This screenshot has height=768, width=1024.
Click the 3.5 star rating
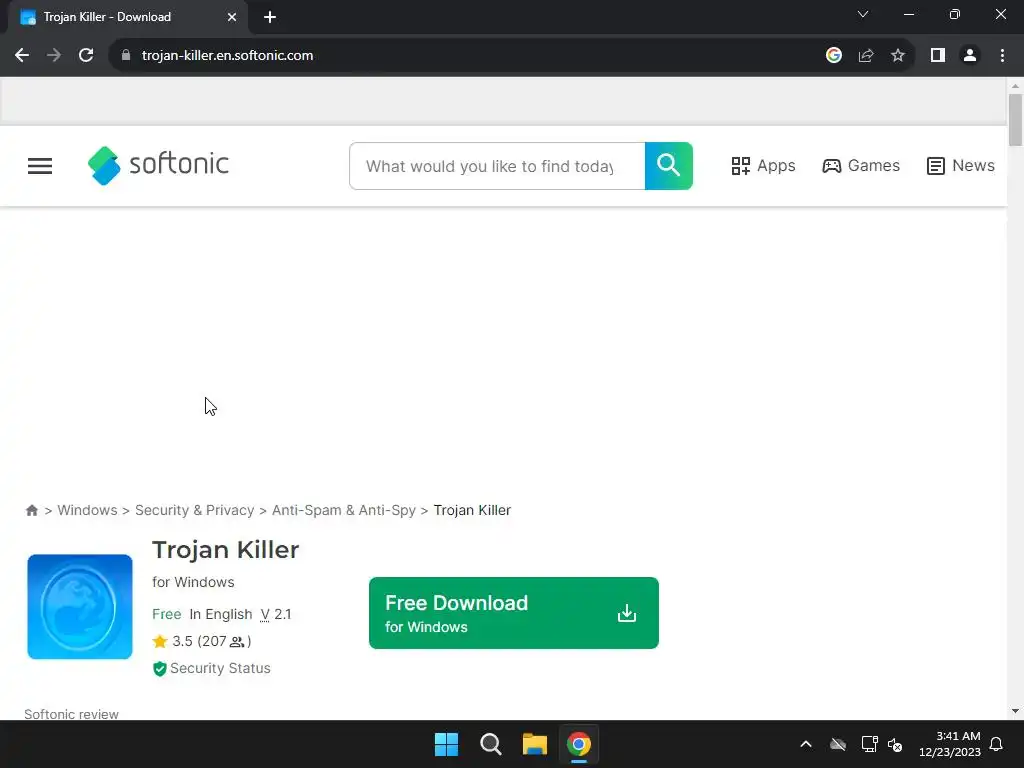pyautogui.click(x=202, y=641)
